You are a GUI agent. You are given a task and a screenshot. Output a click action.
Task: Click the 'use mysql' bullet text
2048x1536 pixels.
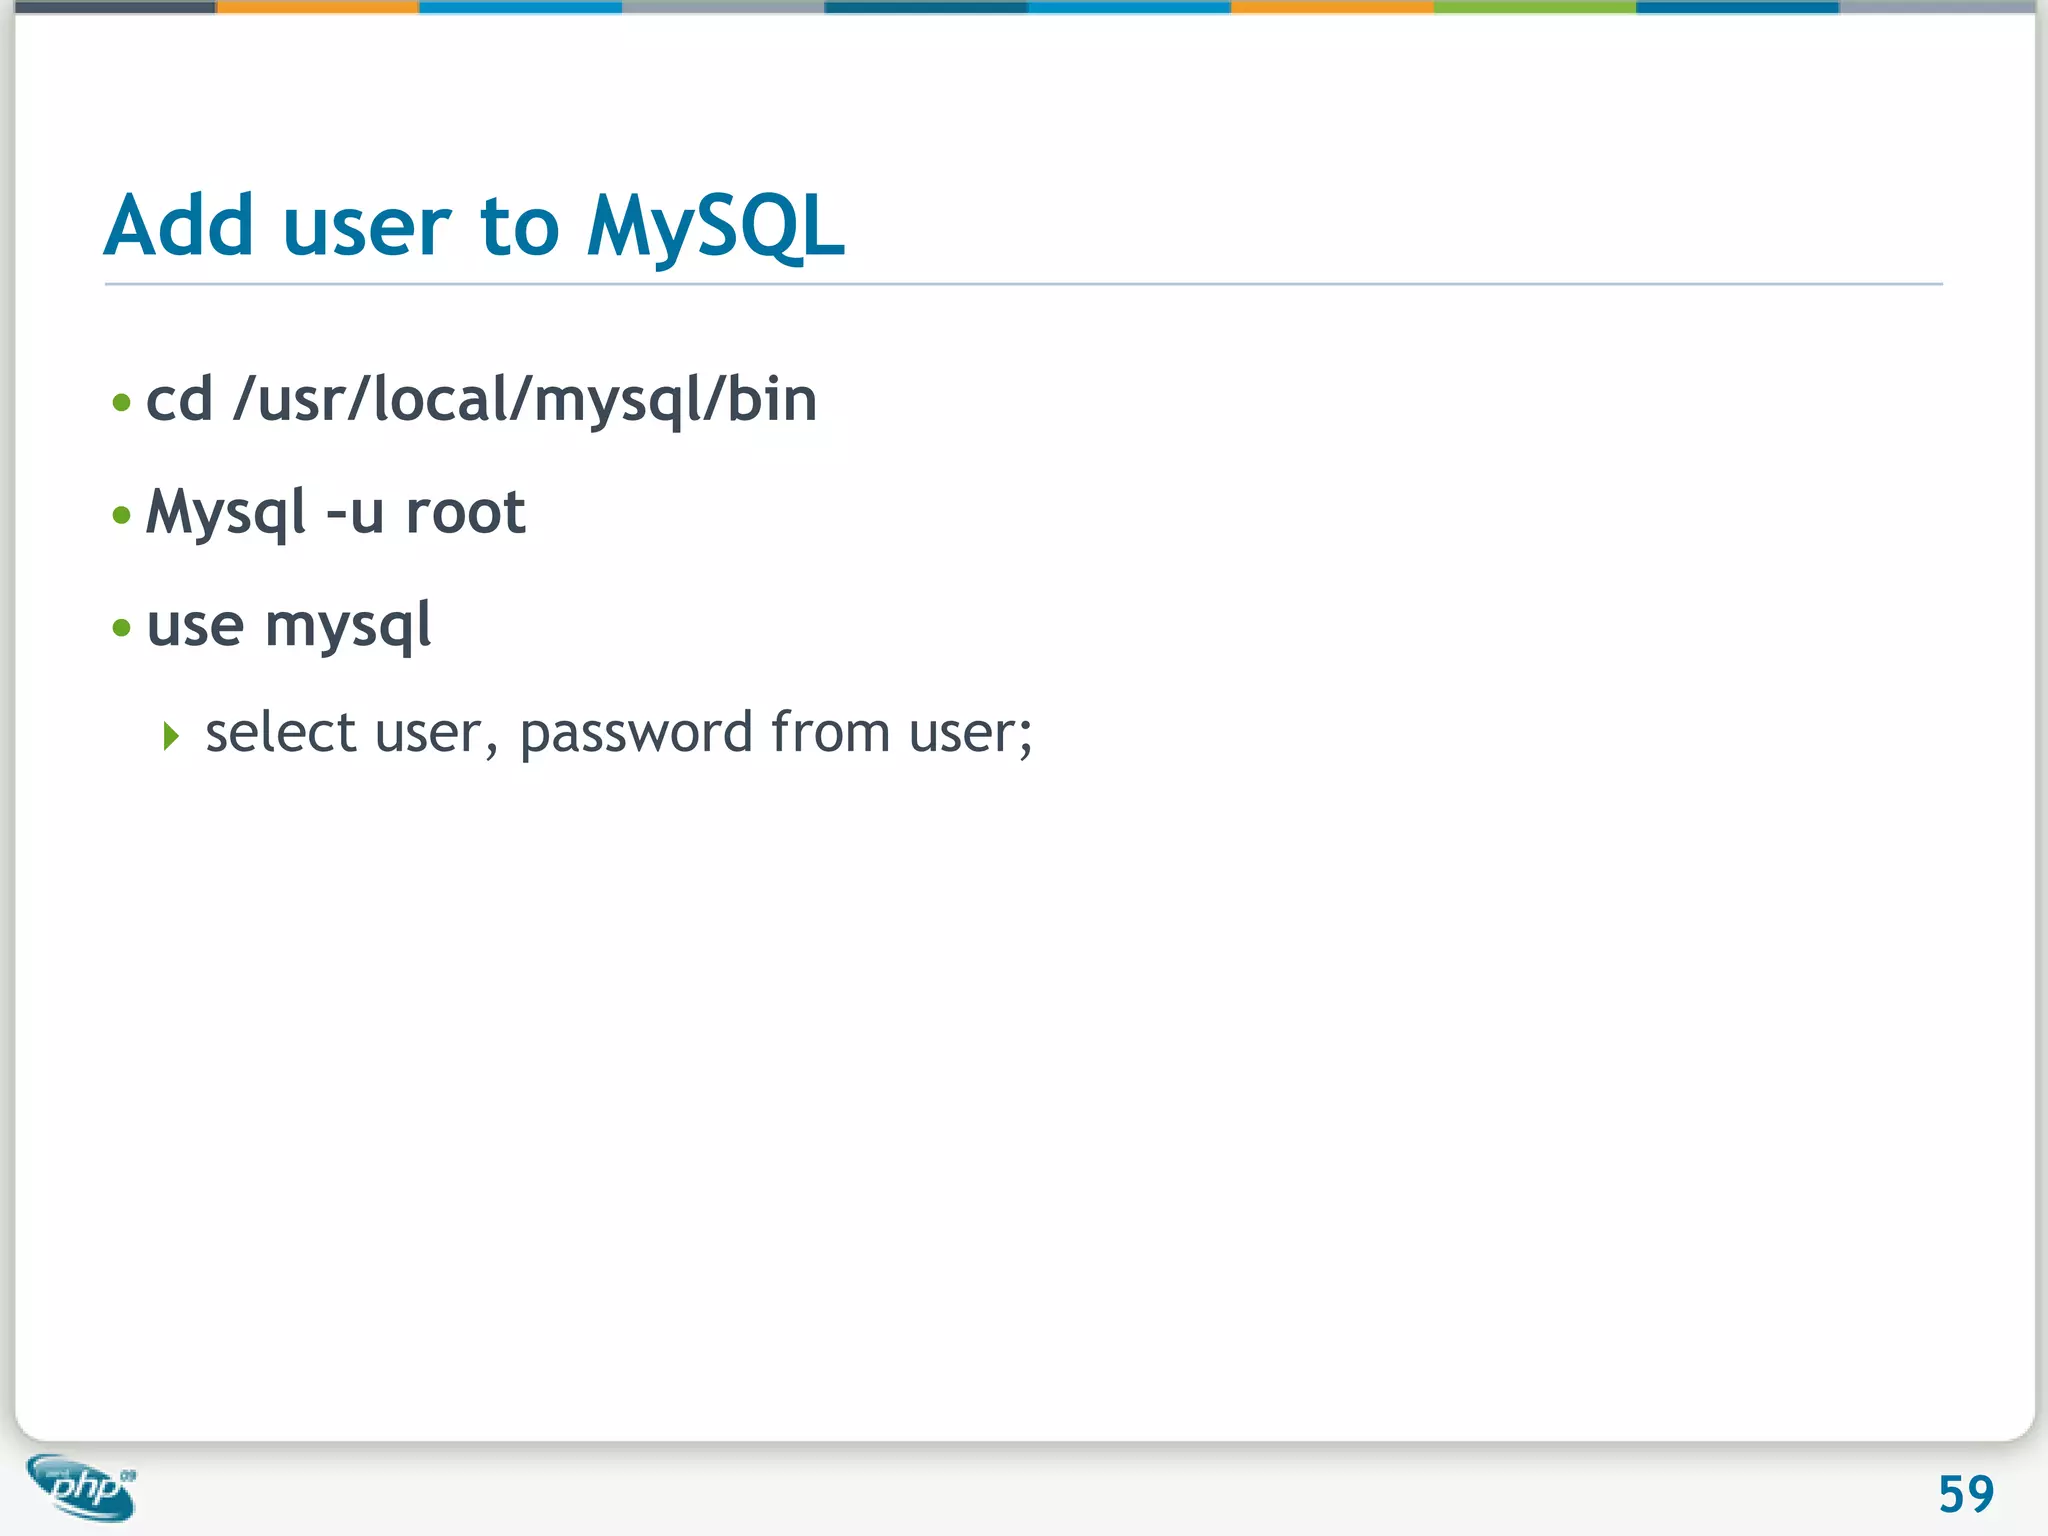[289, 626]
